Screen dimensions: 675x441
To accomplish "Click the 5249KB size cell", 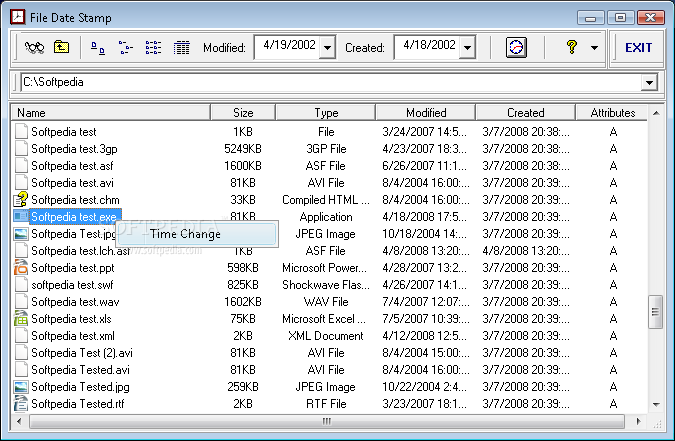I will point(243,149).
